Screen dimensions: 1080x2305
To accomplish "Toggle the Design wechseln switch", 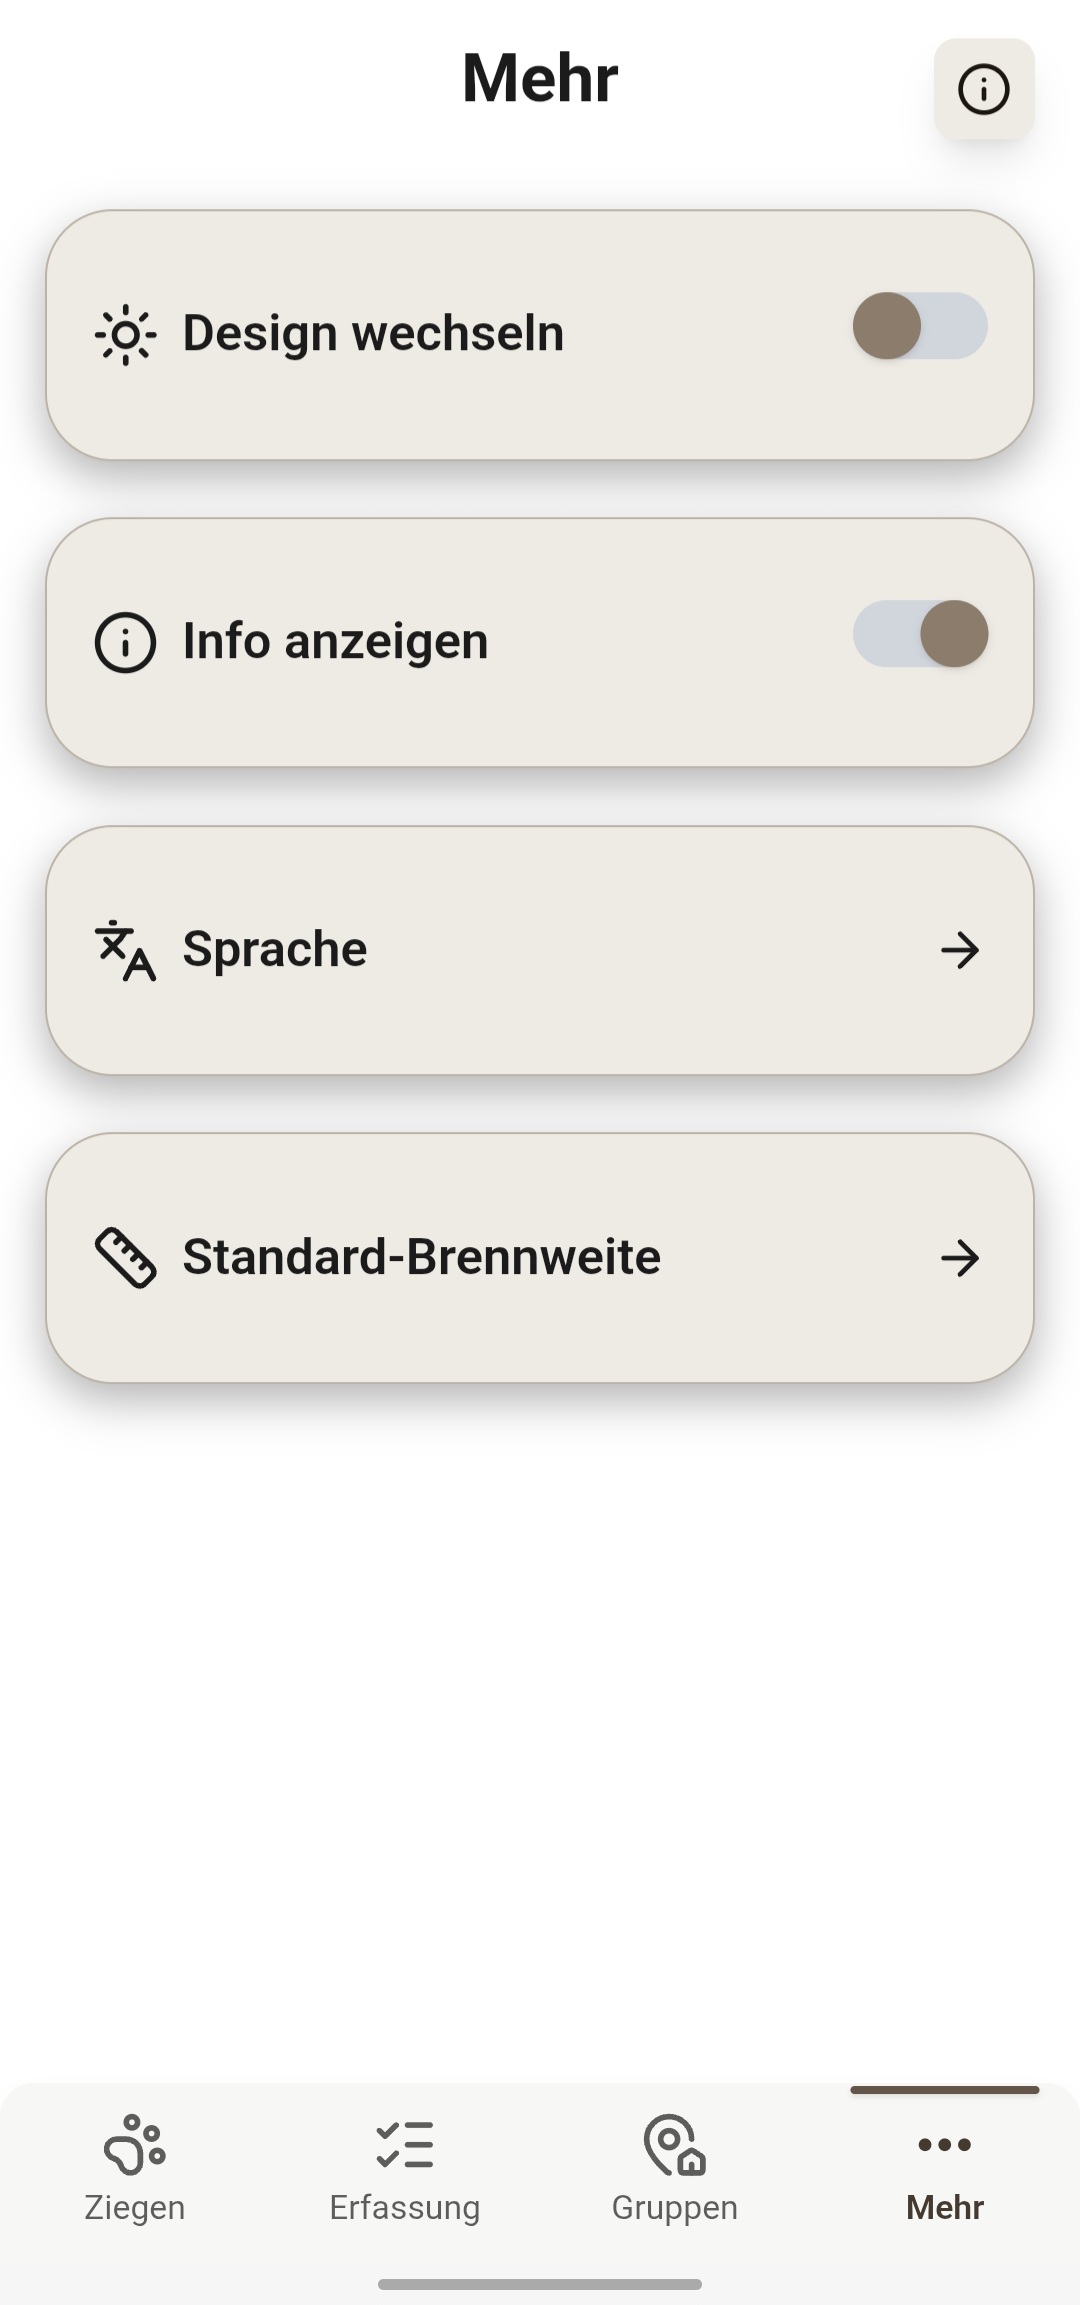I will (x=920, y=326).
